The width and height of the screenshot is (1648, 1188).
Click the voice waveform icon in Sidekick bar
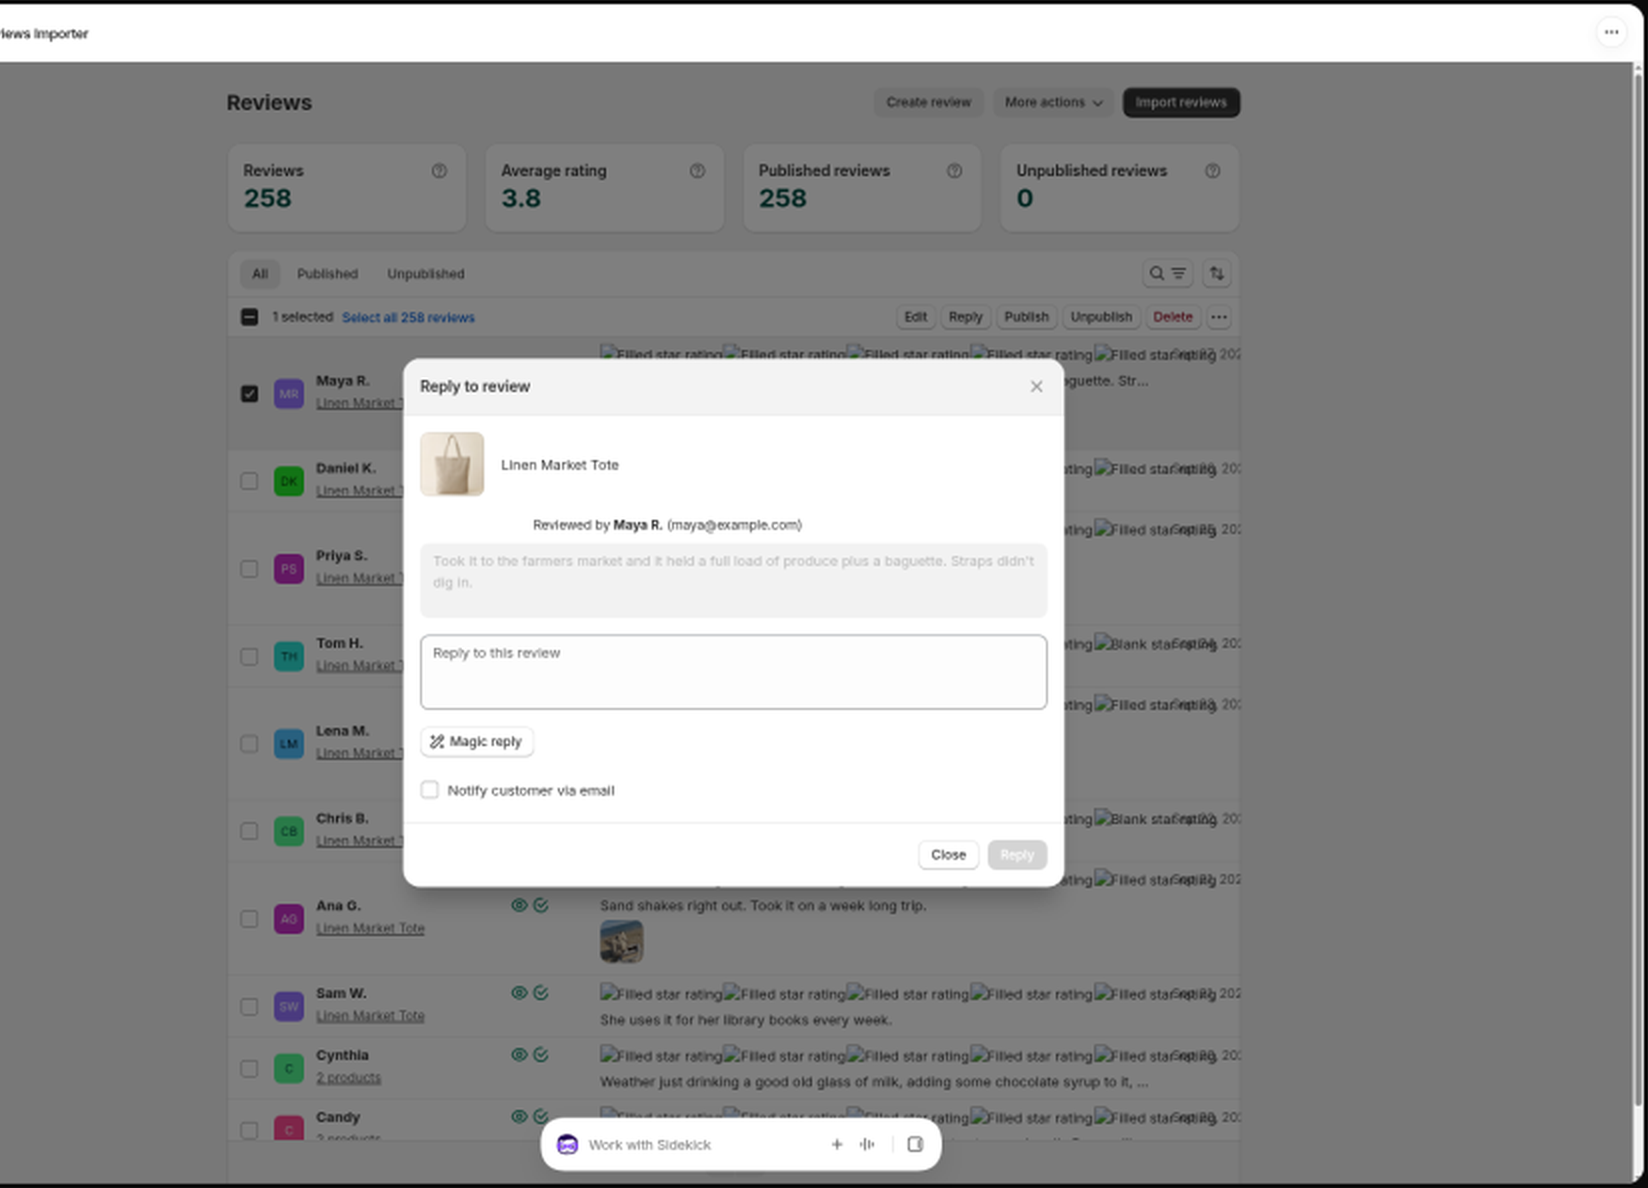(867, 1145)
